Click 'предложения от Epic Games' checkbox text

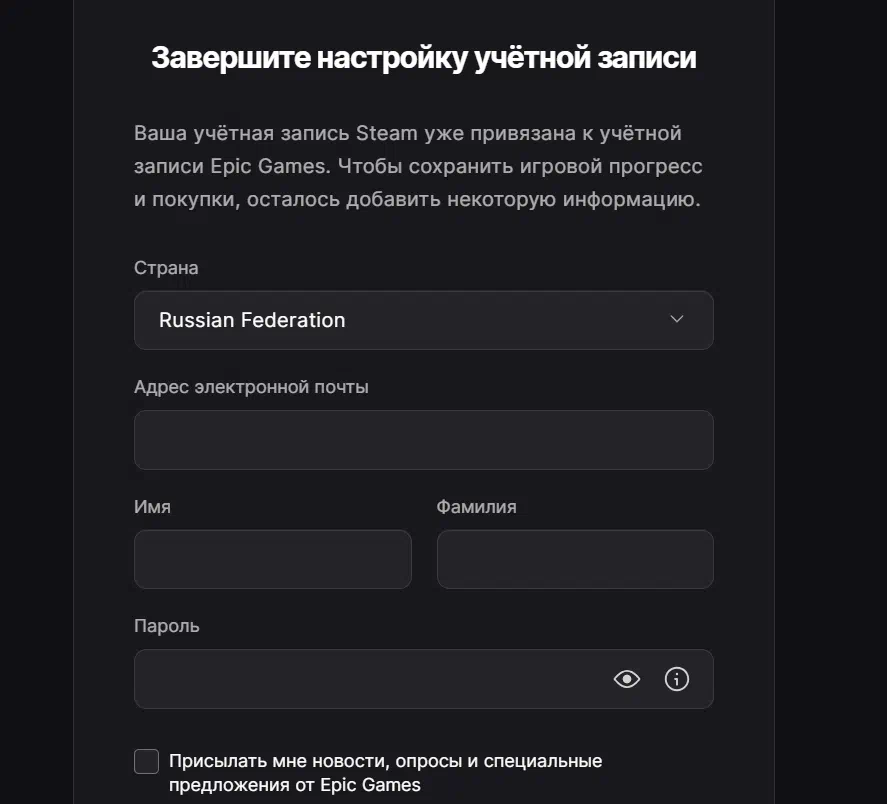pyautogui.click(x=295, y=785)
